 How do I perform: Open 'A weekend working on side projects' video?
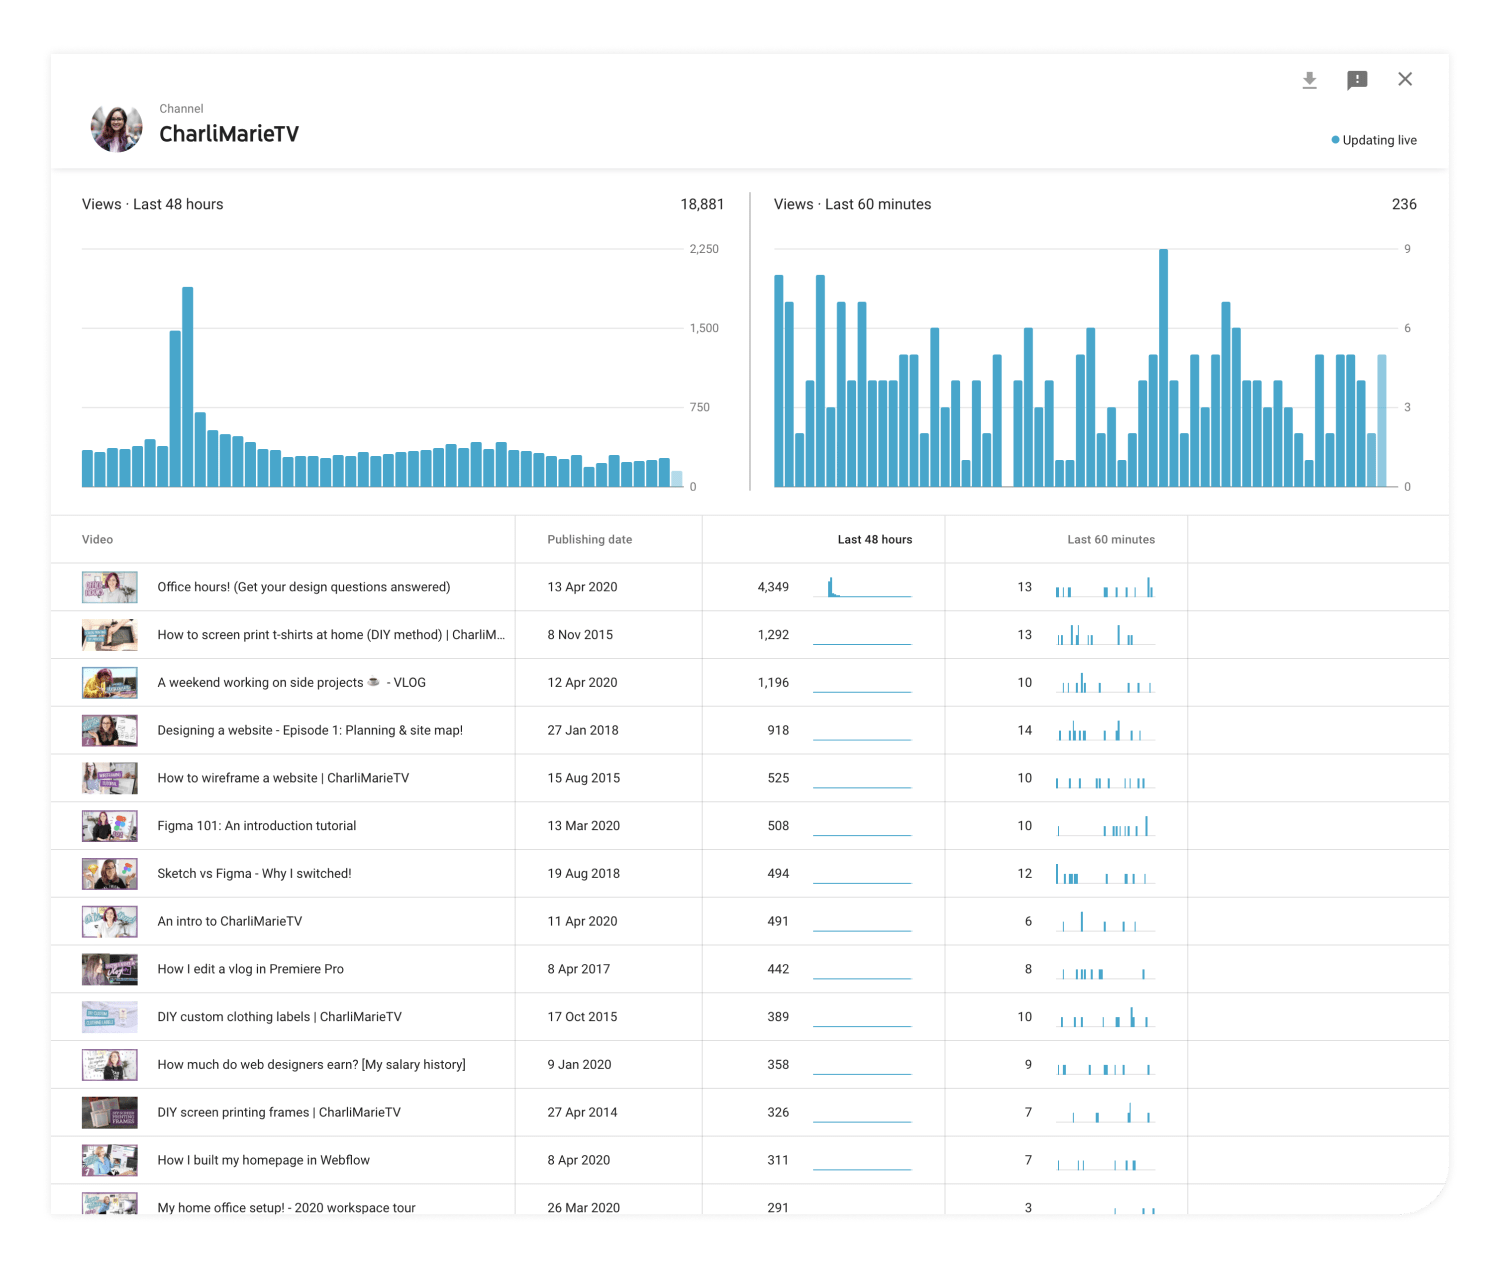pos(291,683)
